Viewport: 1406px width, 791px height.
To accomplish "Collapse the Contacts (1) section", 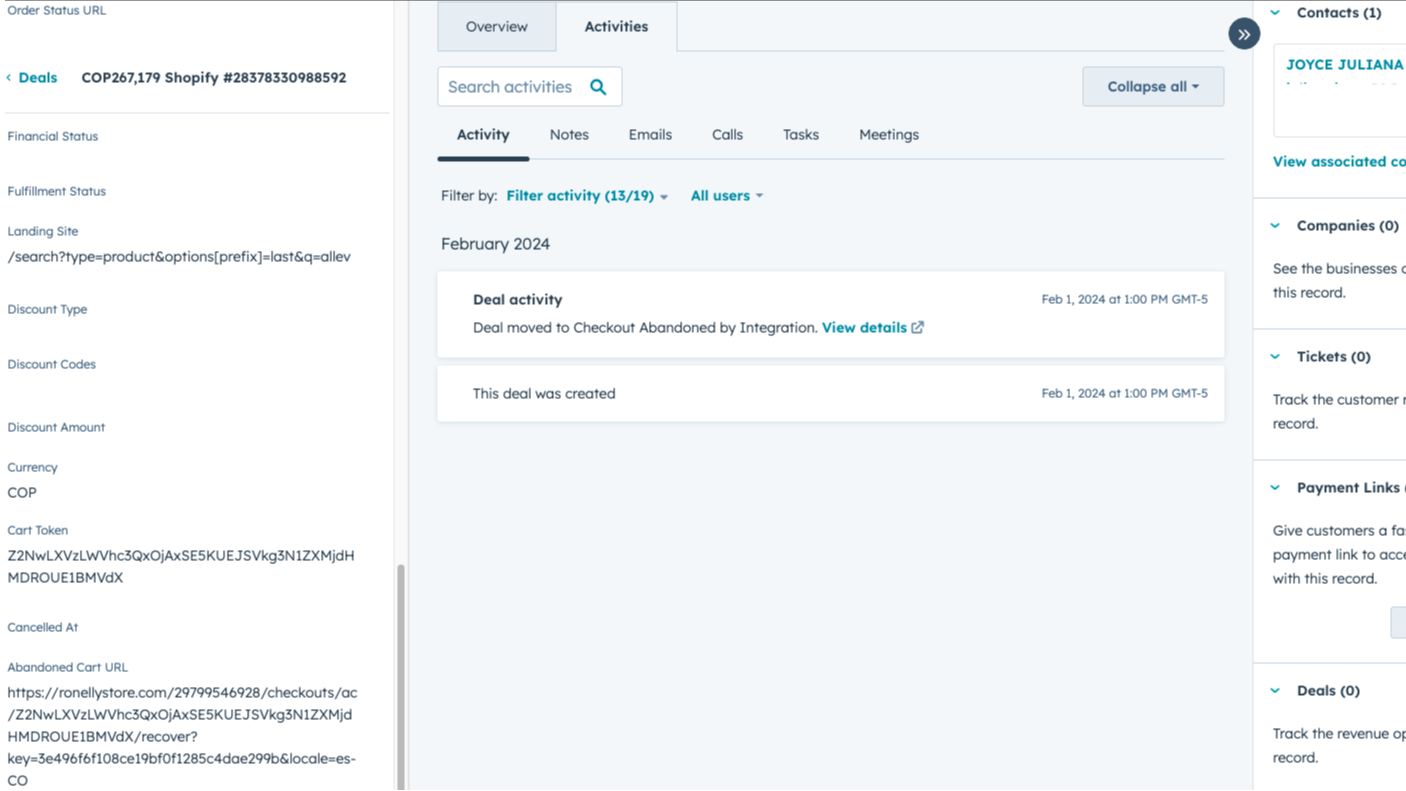I will (x=1274, y=12).
